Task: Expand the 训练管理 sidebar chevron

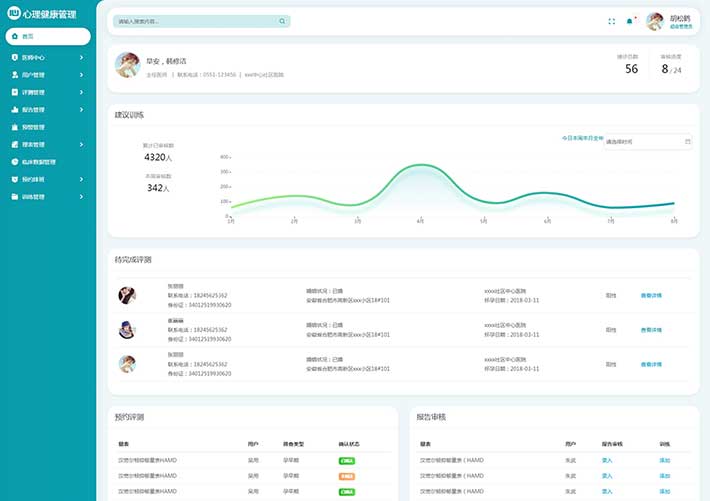Action: 82,197
